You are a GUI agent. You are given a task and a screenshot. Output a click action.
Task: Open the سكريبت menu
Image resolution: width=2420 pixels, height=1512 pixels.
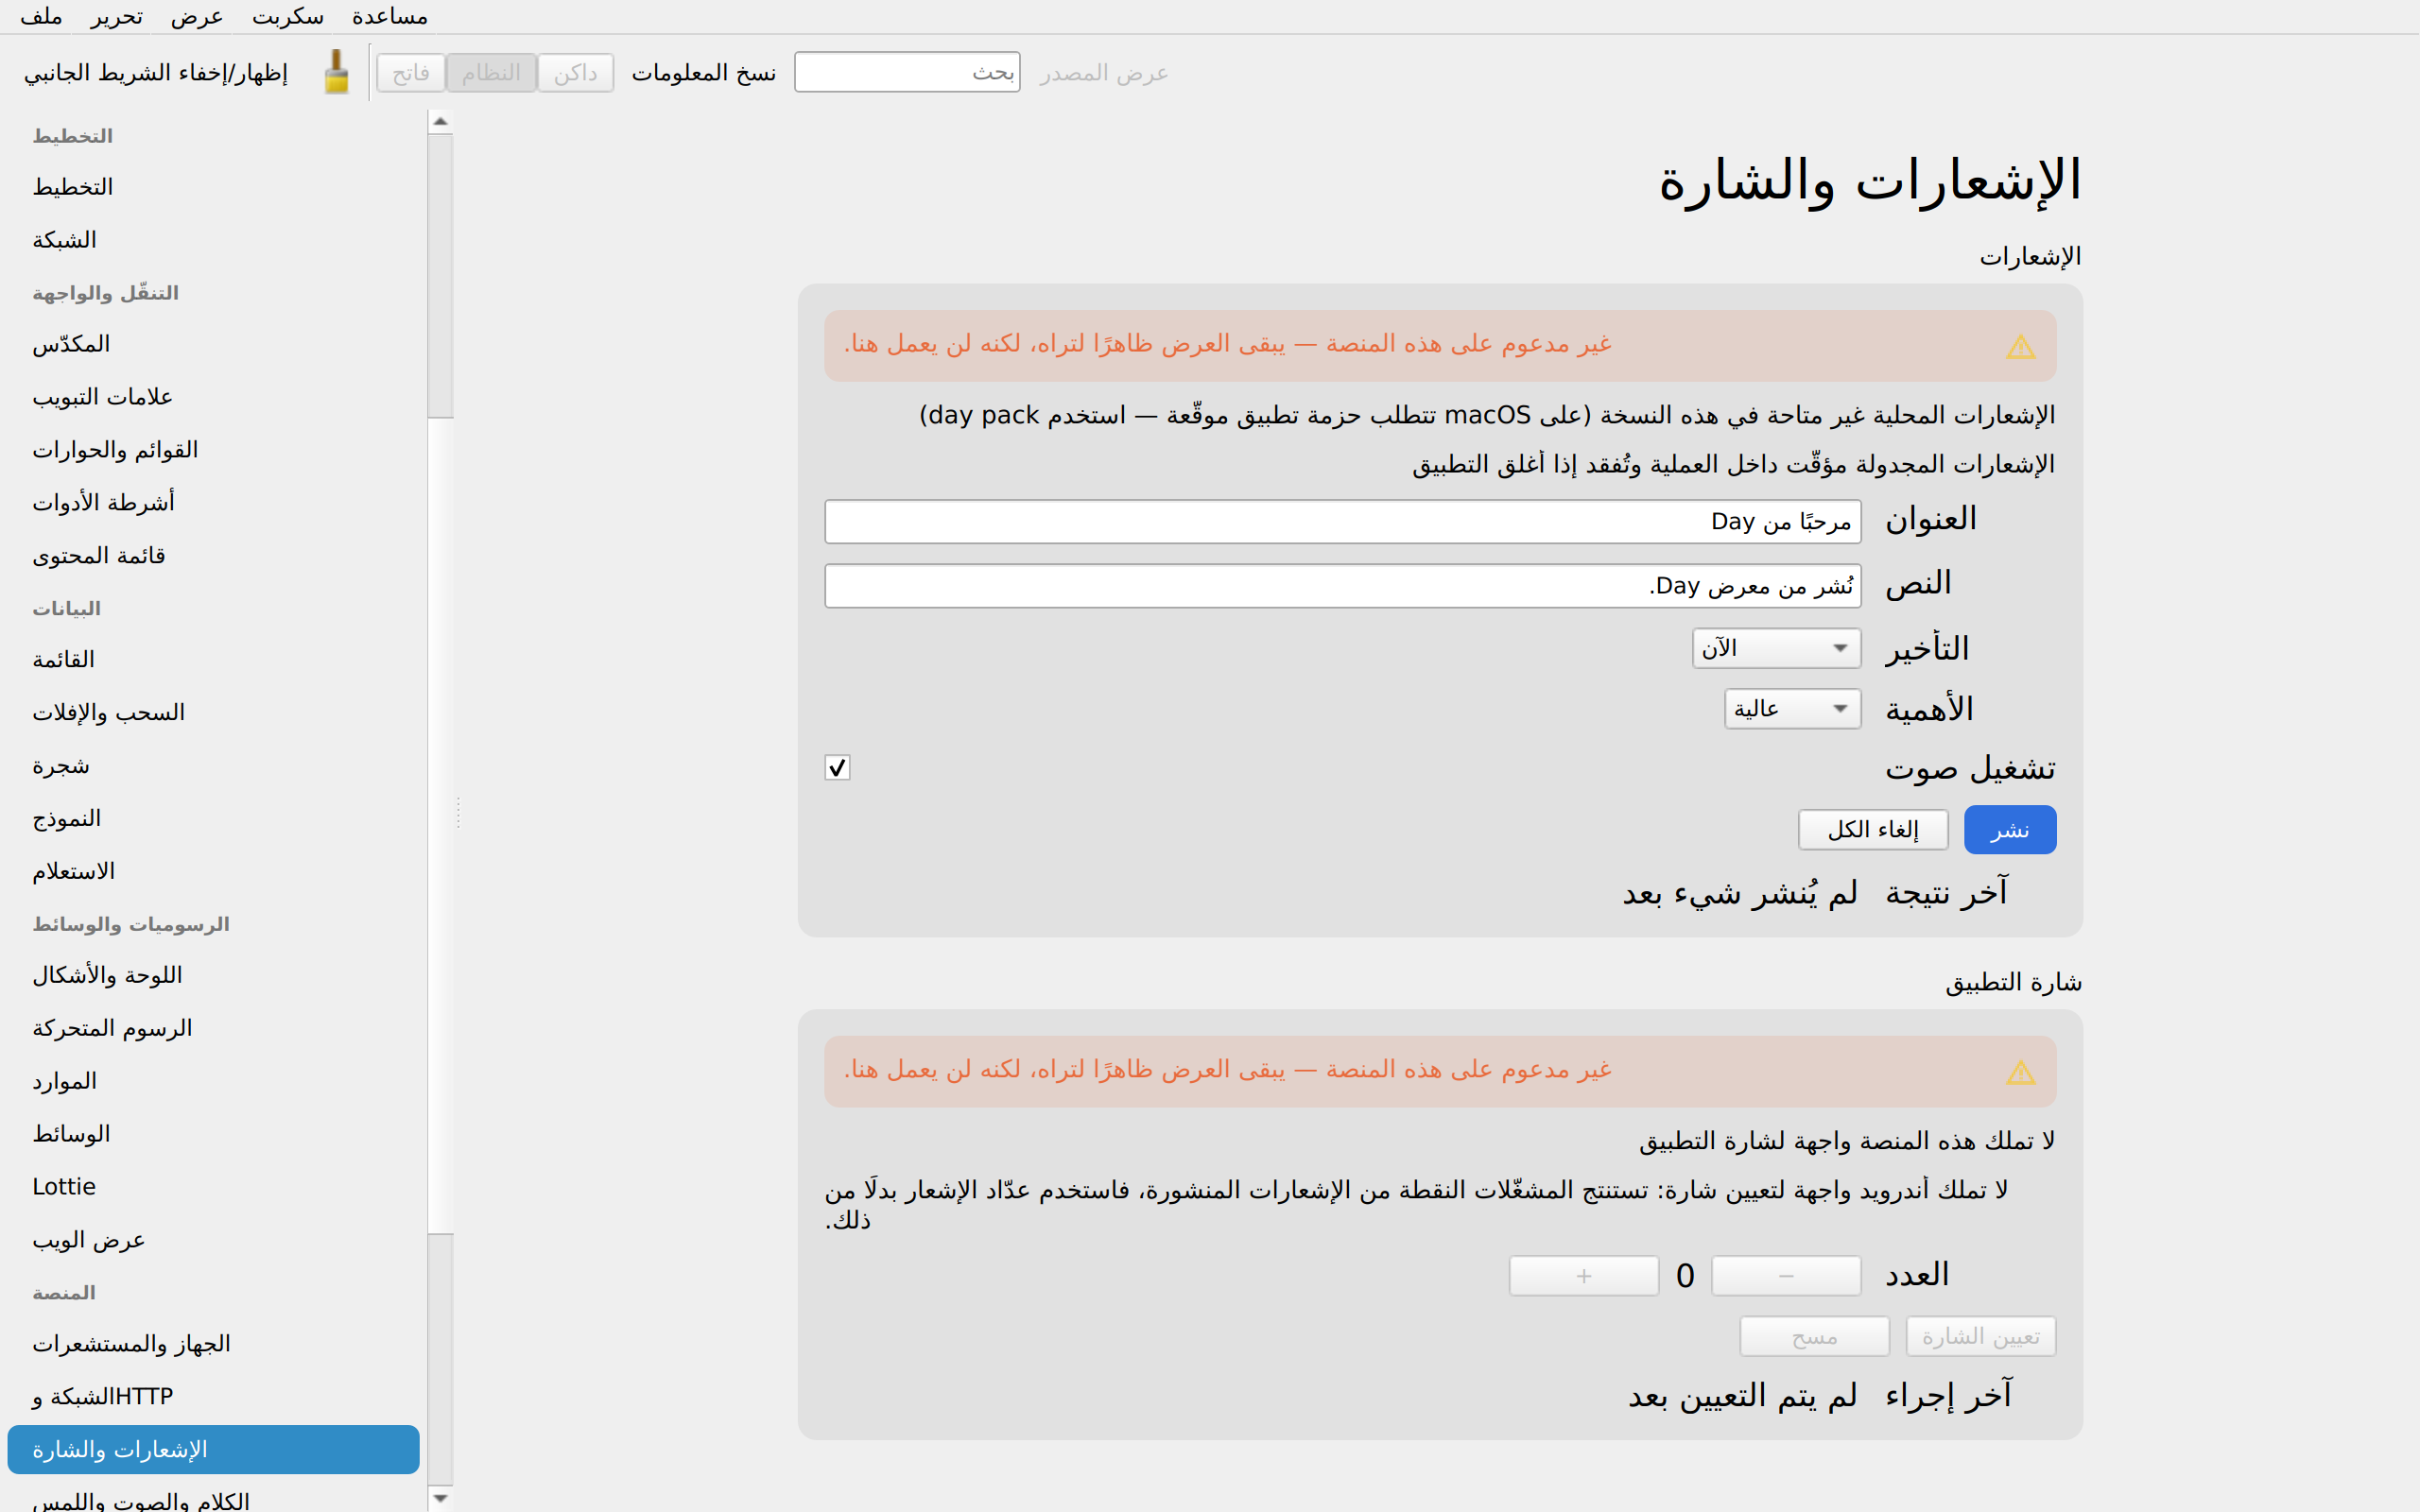[288, 17]
